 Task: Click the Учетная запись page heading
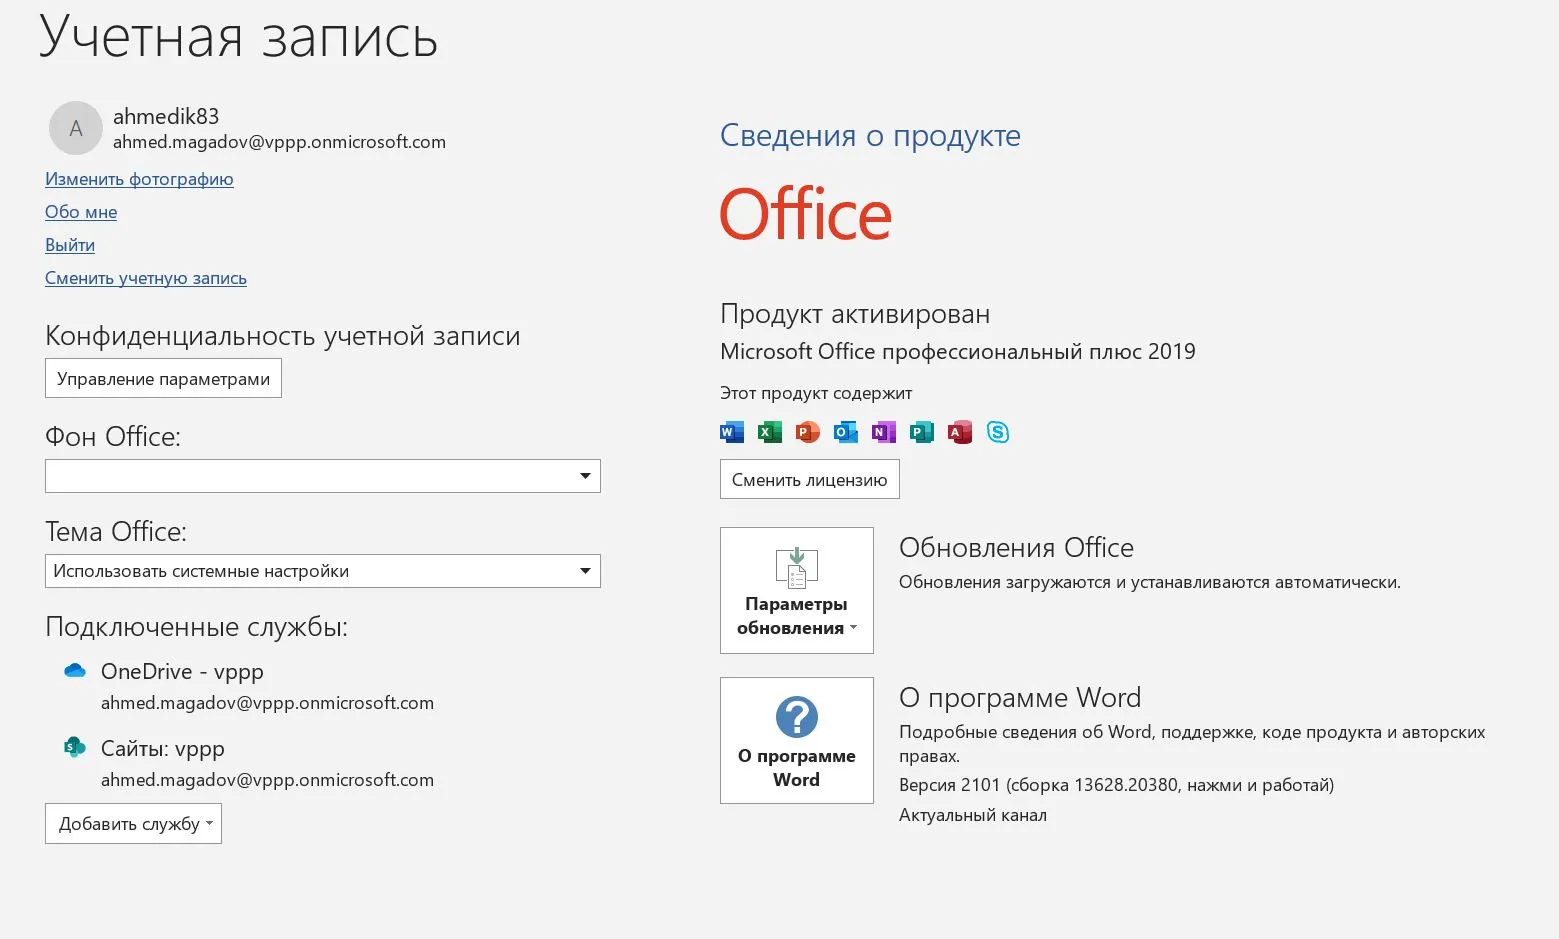point(239,38)
